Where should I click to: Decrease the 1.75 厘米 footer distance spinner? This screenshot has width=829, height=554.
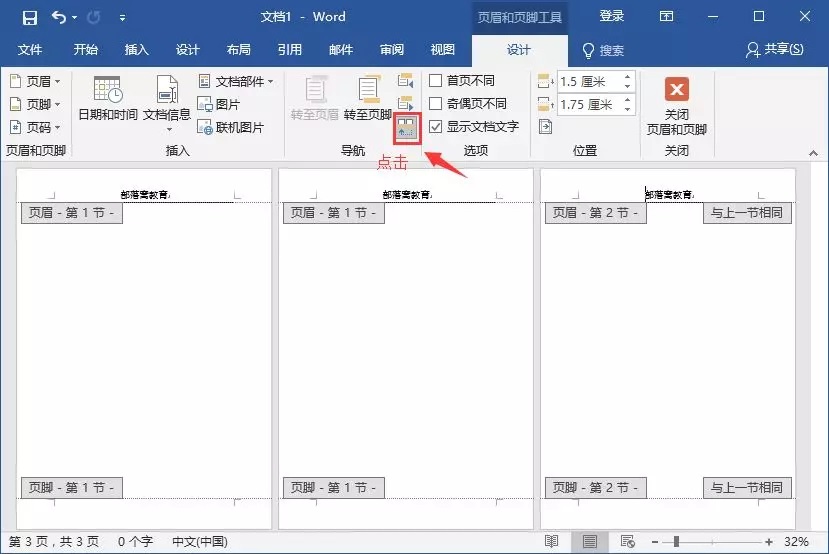click(x=628, y=109)
